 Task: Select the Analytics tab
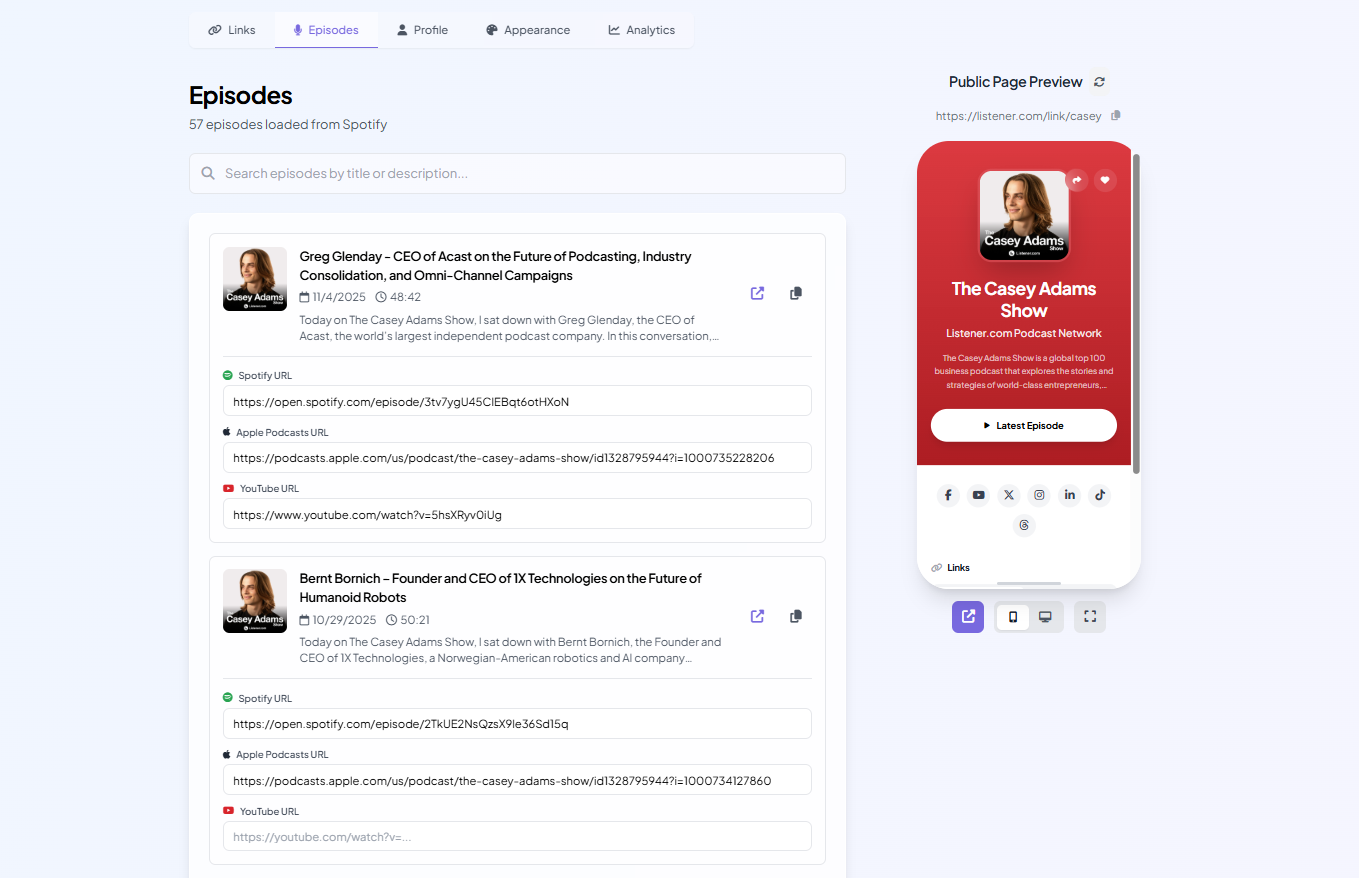tap(641, 30)
